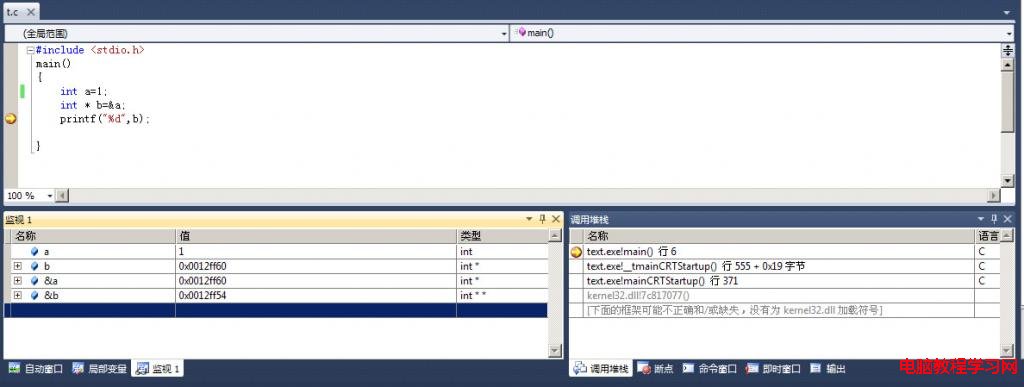Click the int * b=&a; code line

93,105
